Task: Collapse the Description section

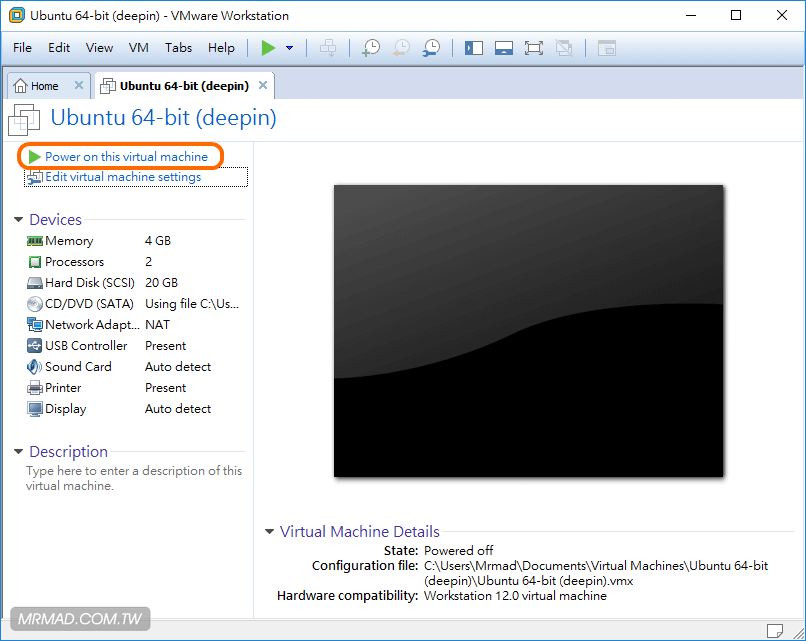Action: [19, 452]
